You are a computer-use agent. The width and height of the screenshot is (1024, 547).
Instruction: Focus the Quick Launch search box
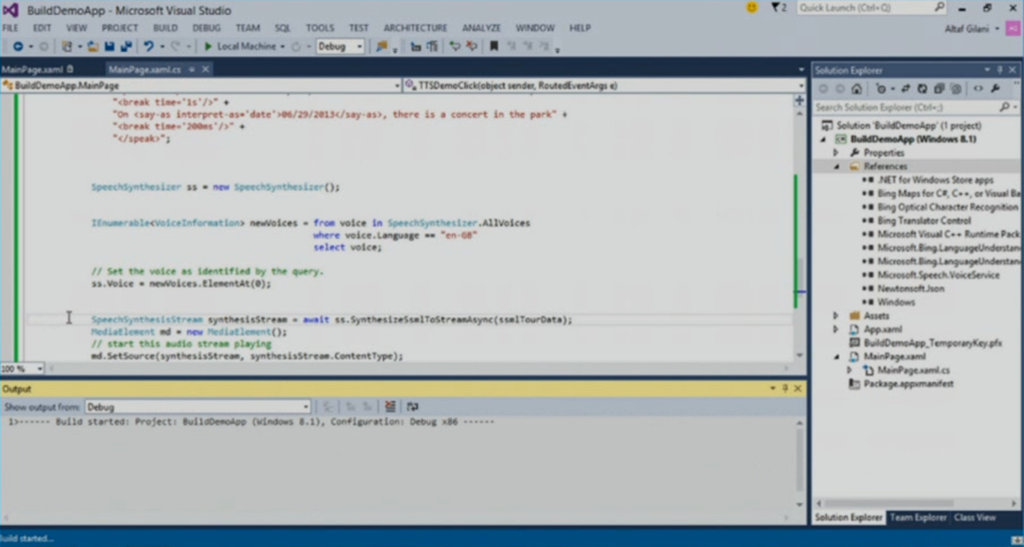tap(871, 8)
